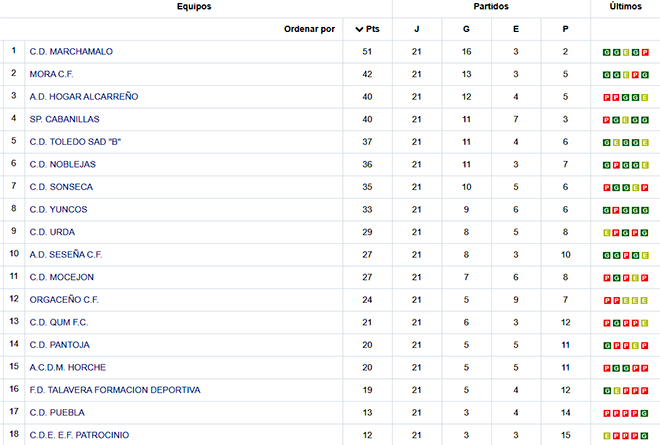Click the first green G icon in C.D. PANTOJA's row

point(607,346)
